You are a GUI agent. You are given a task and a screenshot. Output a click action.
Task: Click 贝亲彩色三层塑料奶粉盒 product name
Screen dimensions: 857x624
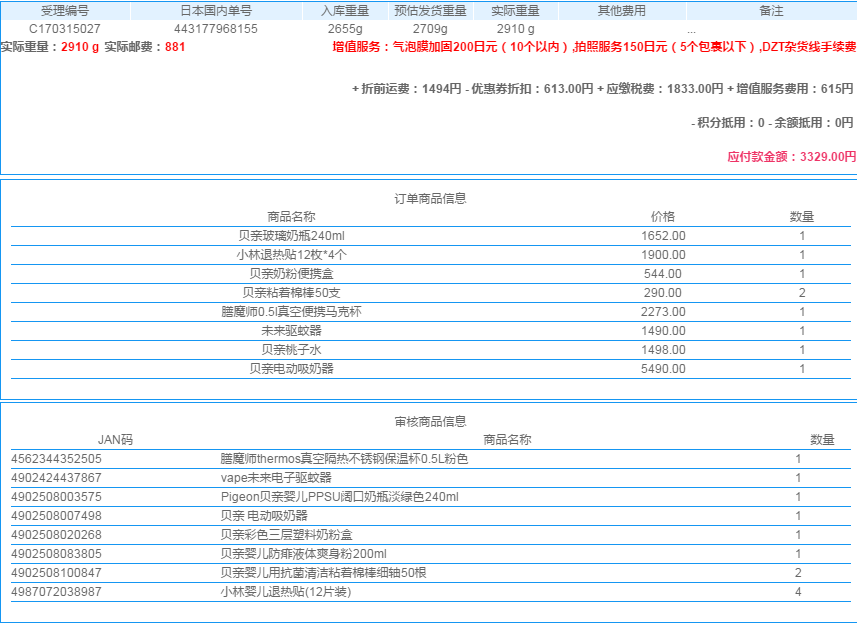tap(286, 534)
